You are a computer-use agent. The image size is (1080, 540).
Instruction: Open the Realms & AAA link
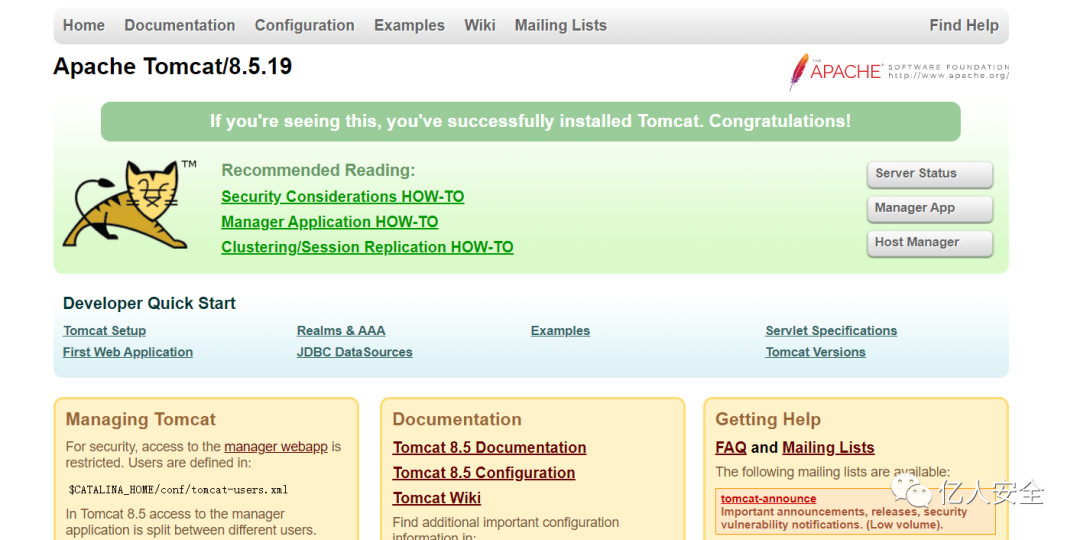coord(341,331)
